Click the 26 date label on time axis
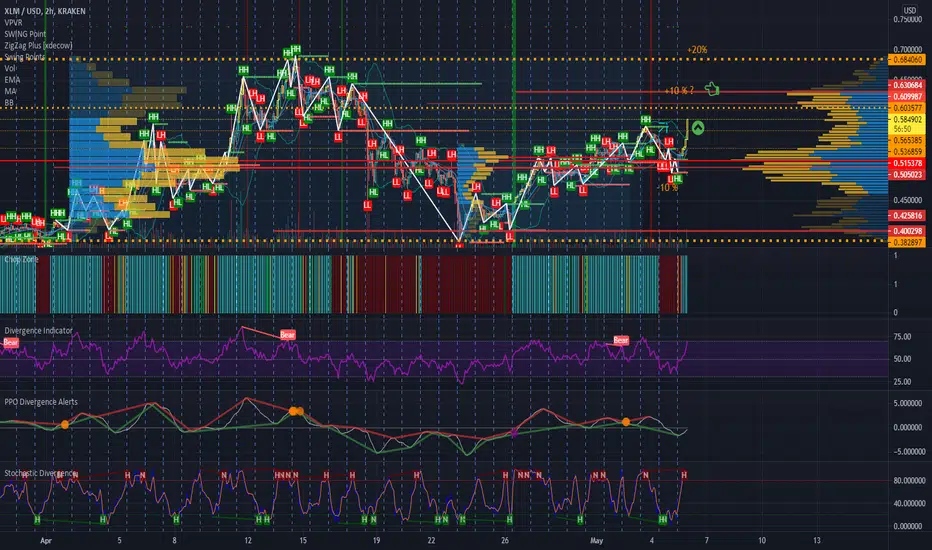The width and height of the screenshot is (932, 550). pos(505,540)
